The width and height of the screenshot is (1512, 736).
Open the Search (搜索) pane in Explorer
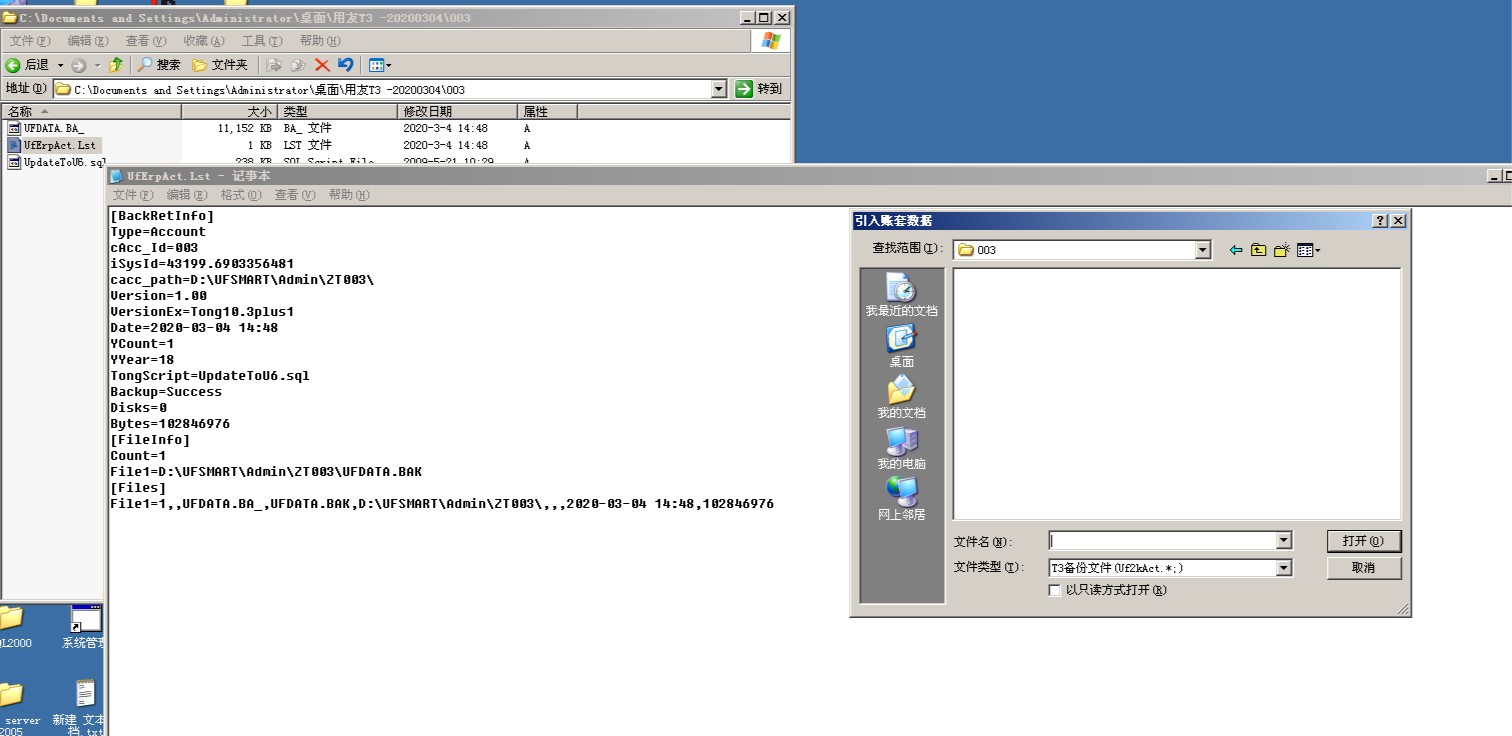coord(159,65)
